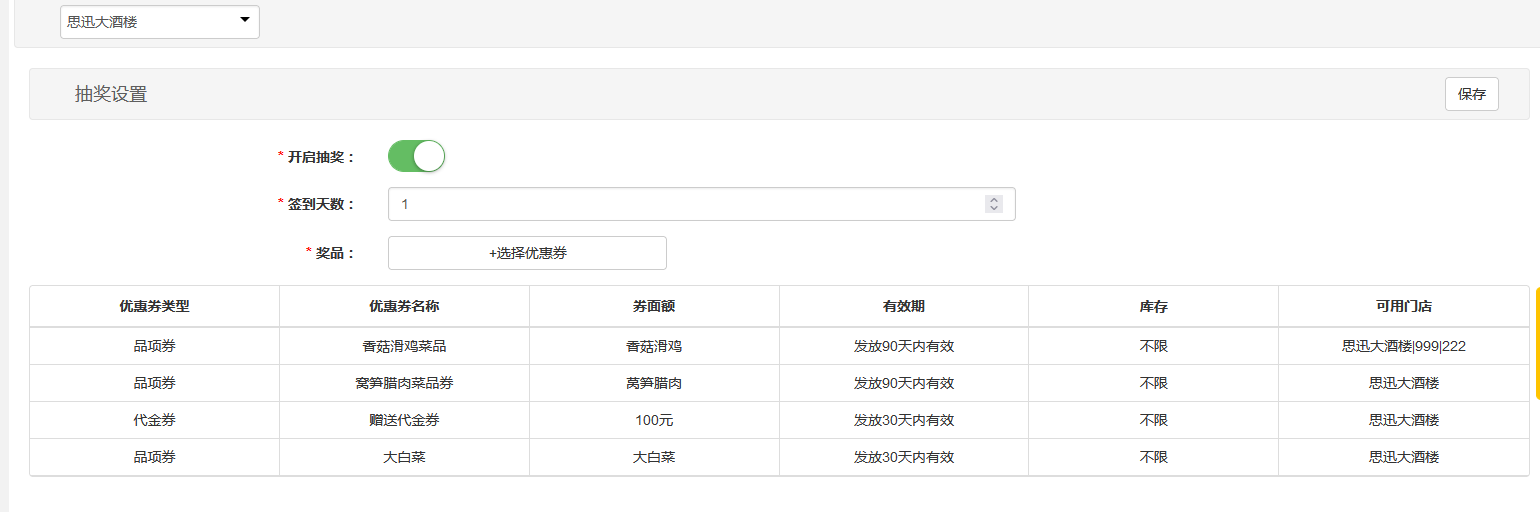Click the yellow tab on right edge
The height and width of the screenshot is (512, 1540).
point(1537,344)
